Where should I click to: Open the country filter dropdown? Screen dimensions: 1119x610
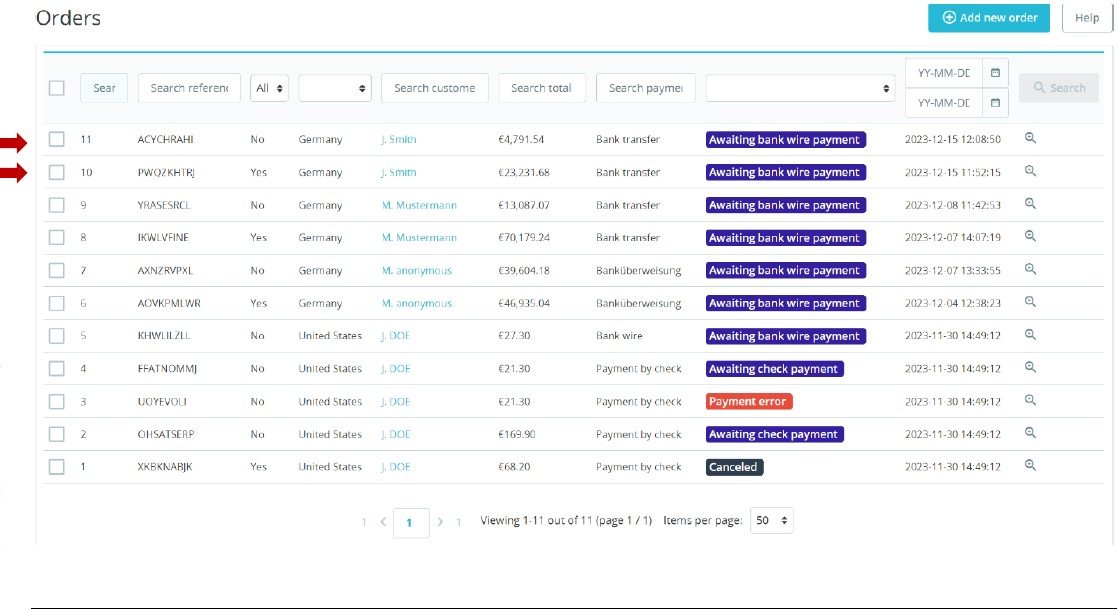click(x=335, y=88)
